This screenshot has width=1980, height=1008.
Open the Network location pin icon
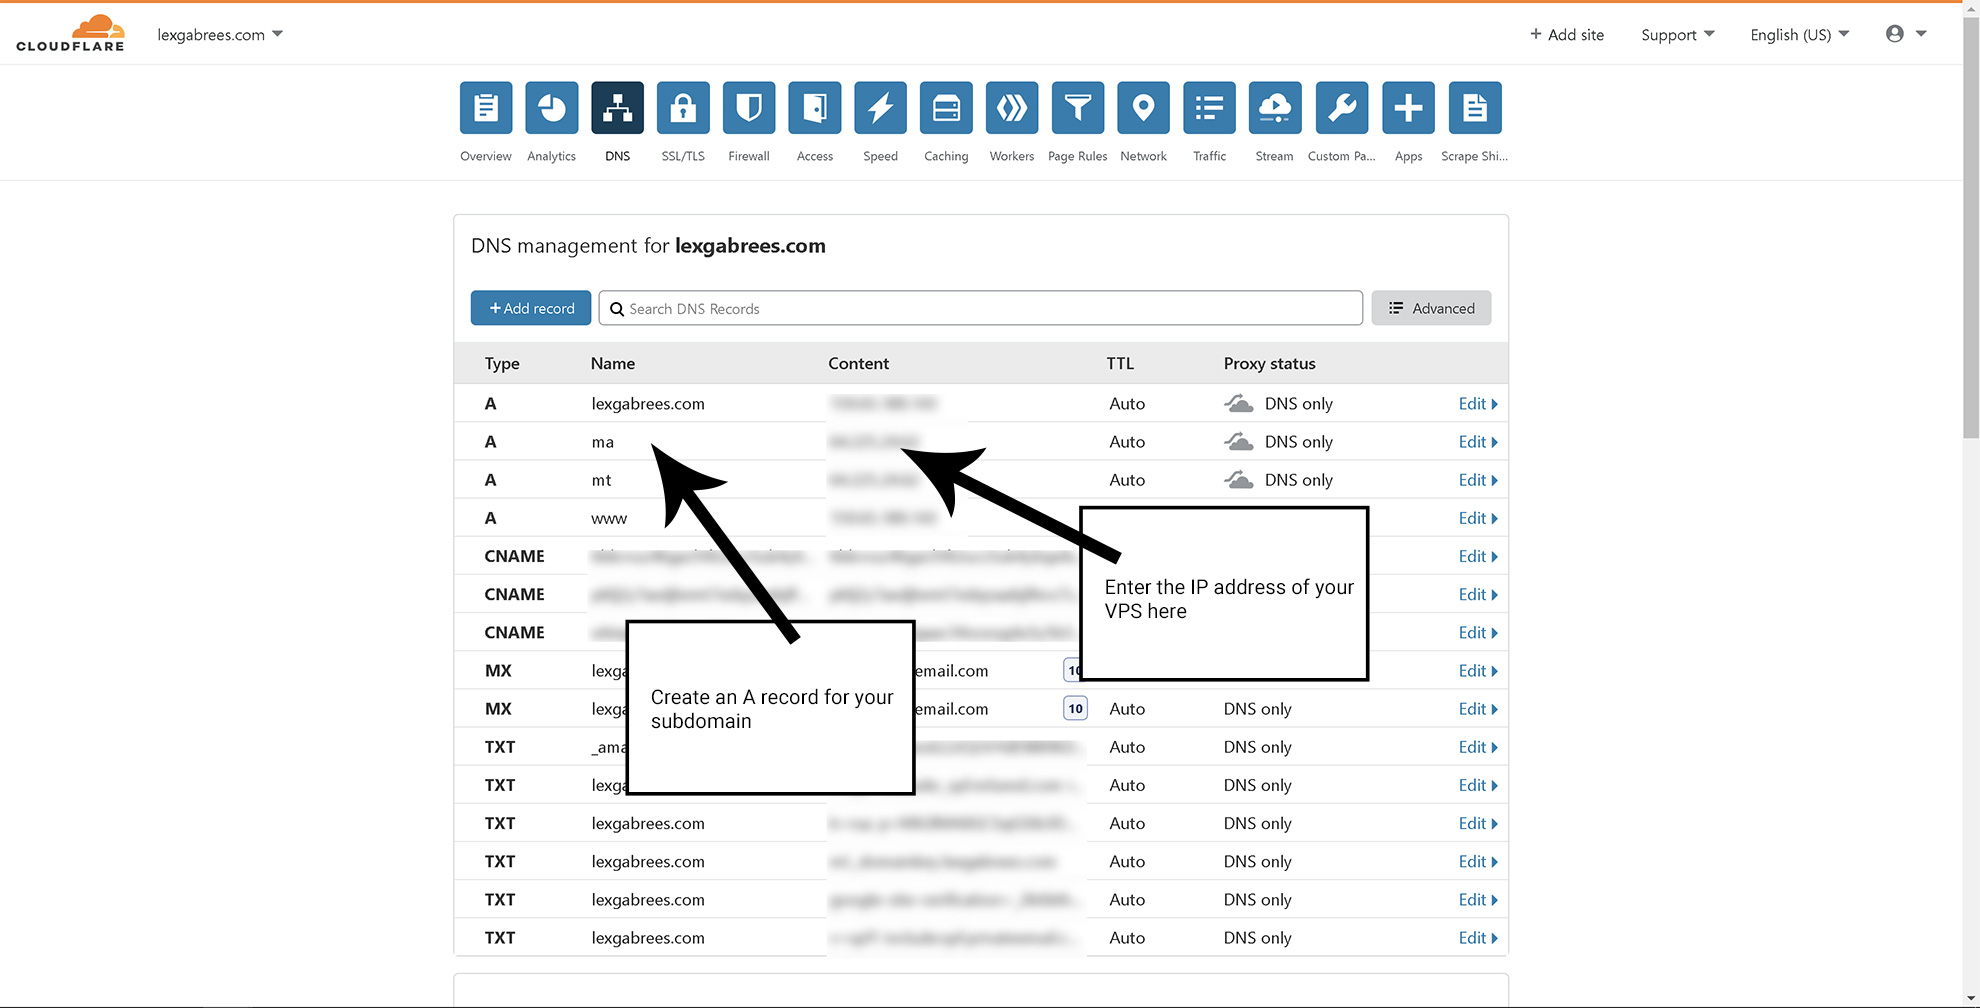pyautogui.click(x=1143, y=108)
